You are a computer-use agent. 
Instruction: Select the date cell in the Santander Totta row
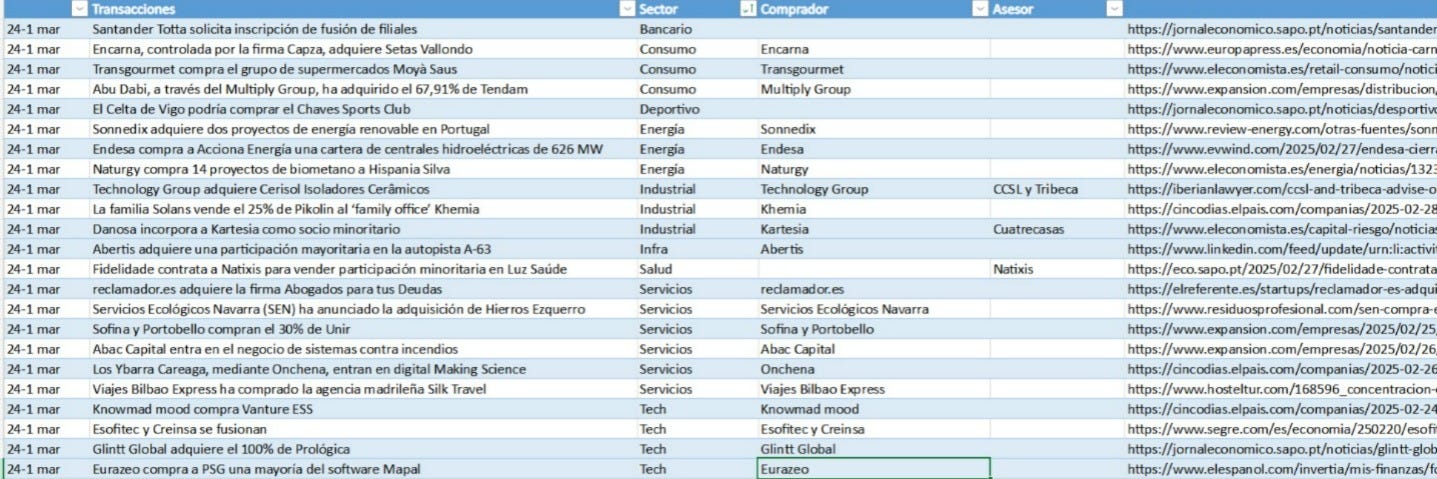45,29
